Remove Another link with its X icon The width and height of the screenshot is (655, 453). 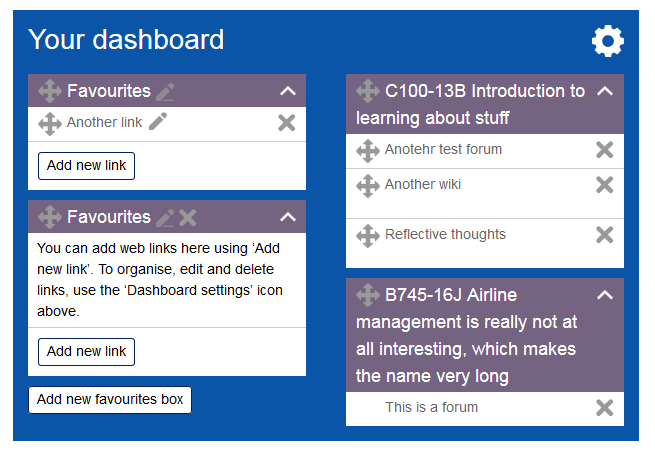pyautogui.click(x=287, y=123)
